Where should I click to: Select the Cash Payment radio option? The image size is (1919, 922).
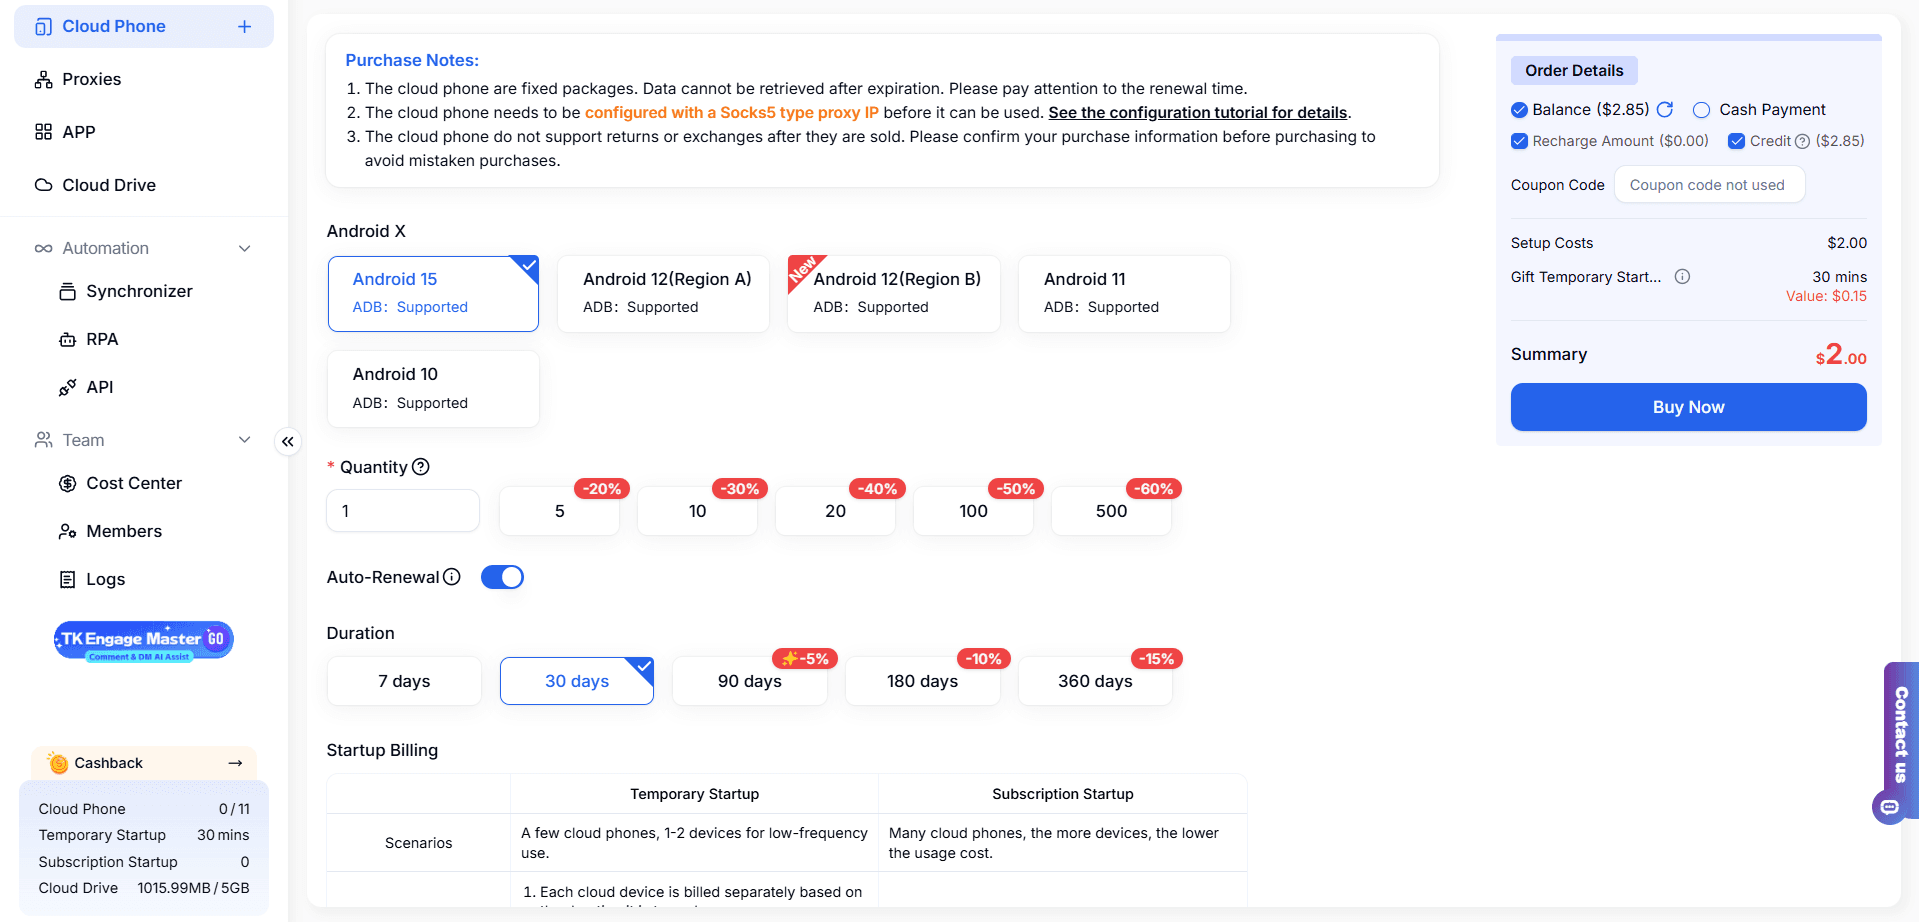[1701, 110]
